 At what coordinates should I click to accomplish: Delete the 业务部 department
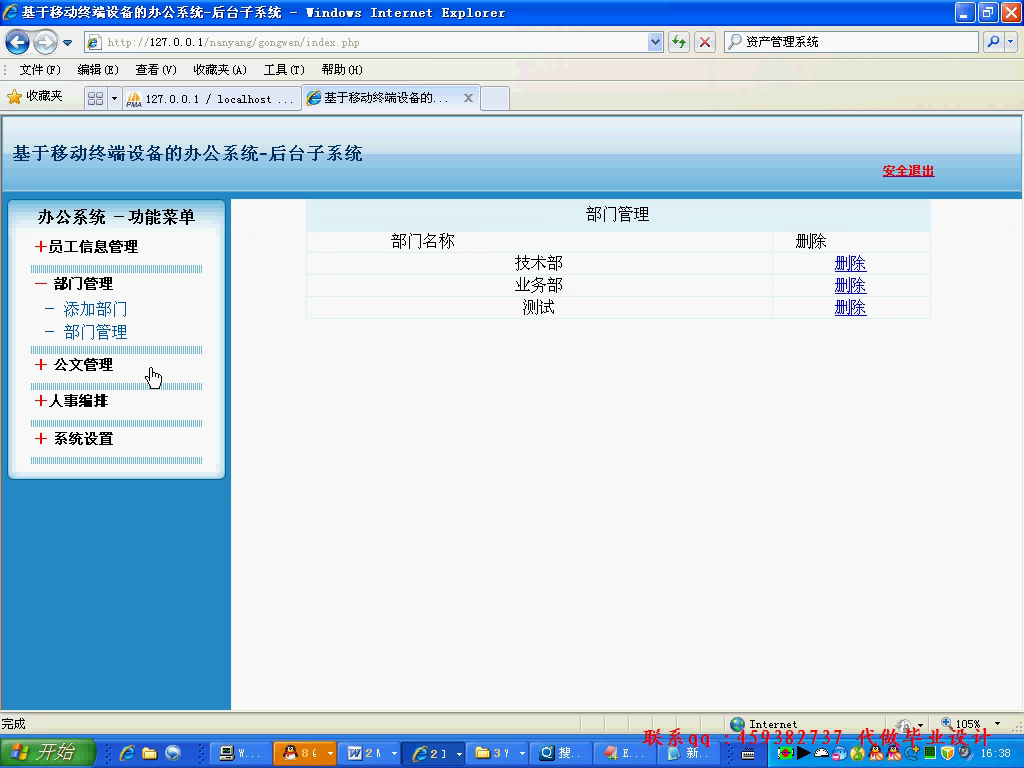pos(850,286)
